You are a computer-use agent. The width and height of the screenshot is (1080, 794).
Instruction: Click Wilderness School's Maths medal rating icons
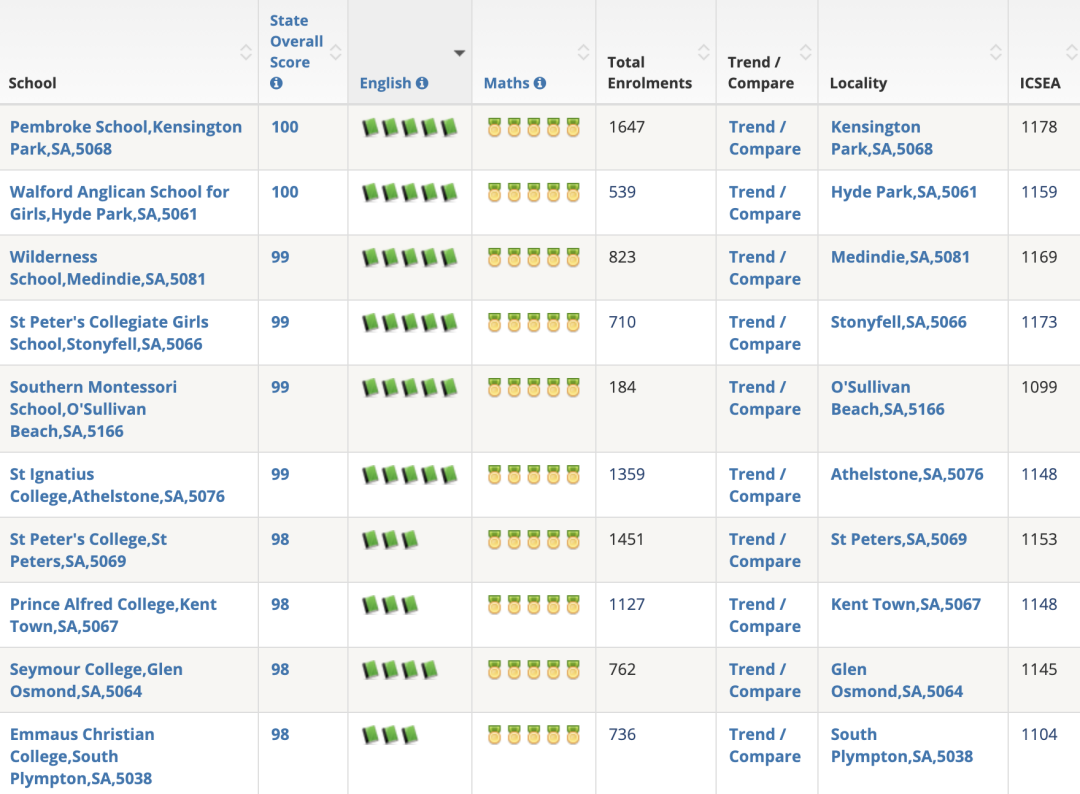click(534, 258)
